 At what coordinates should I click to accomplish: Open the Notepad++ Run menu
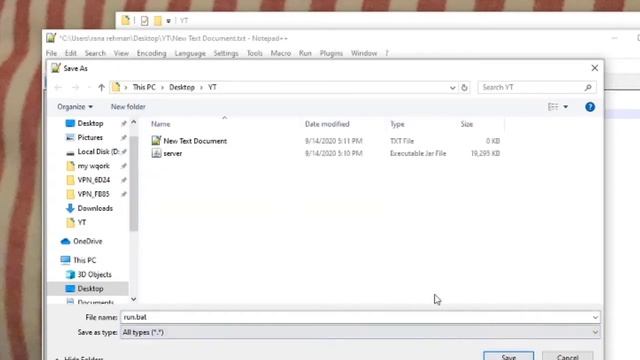tap(305, 53)
